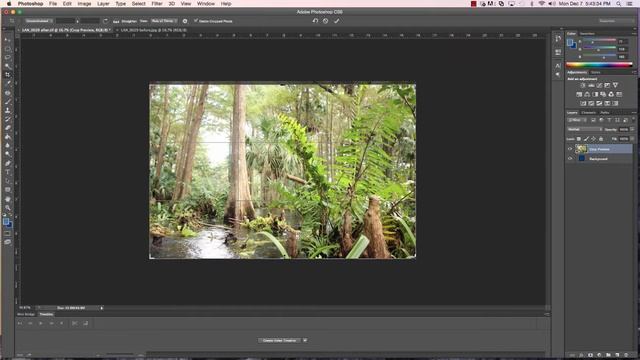Select the Brush tool
640x360 pixels.
click(7, 101)
